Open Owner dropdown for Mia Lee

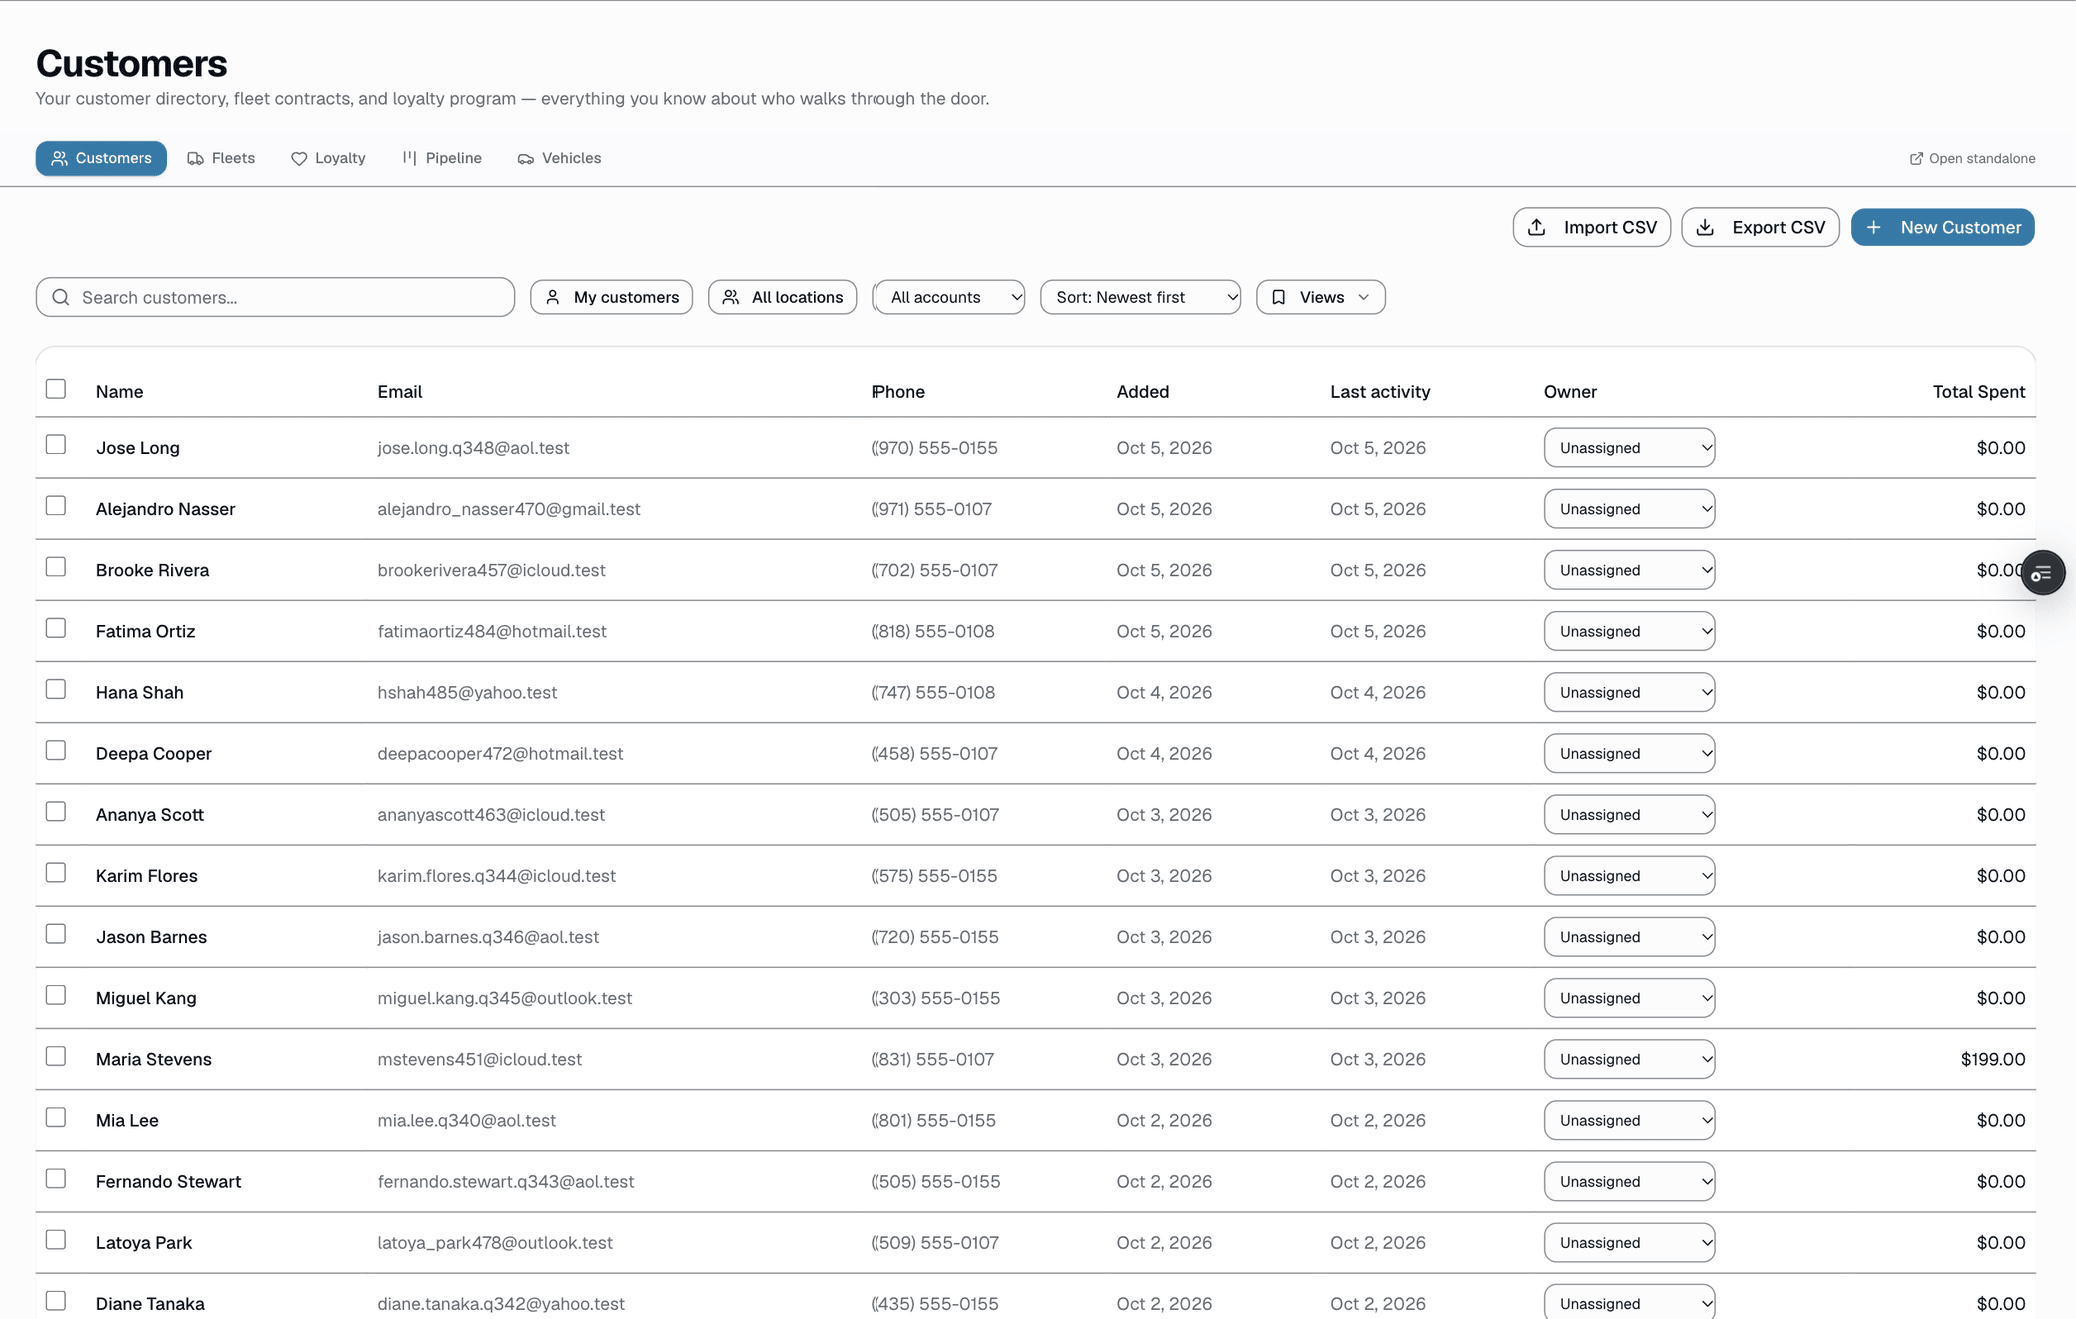(x=1629, y=1120)
